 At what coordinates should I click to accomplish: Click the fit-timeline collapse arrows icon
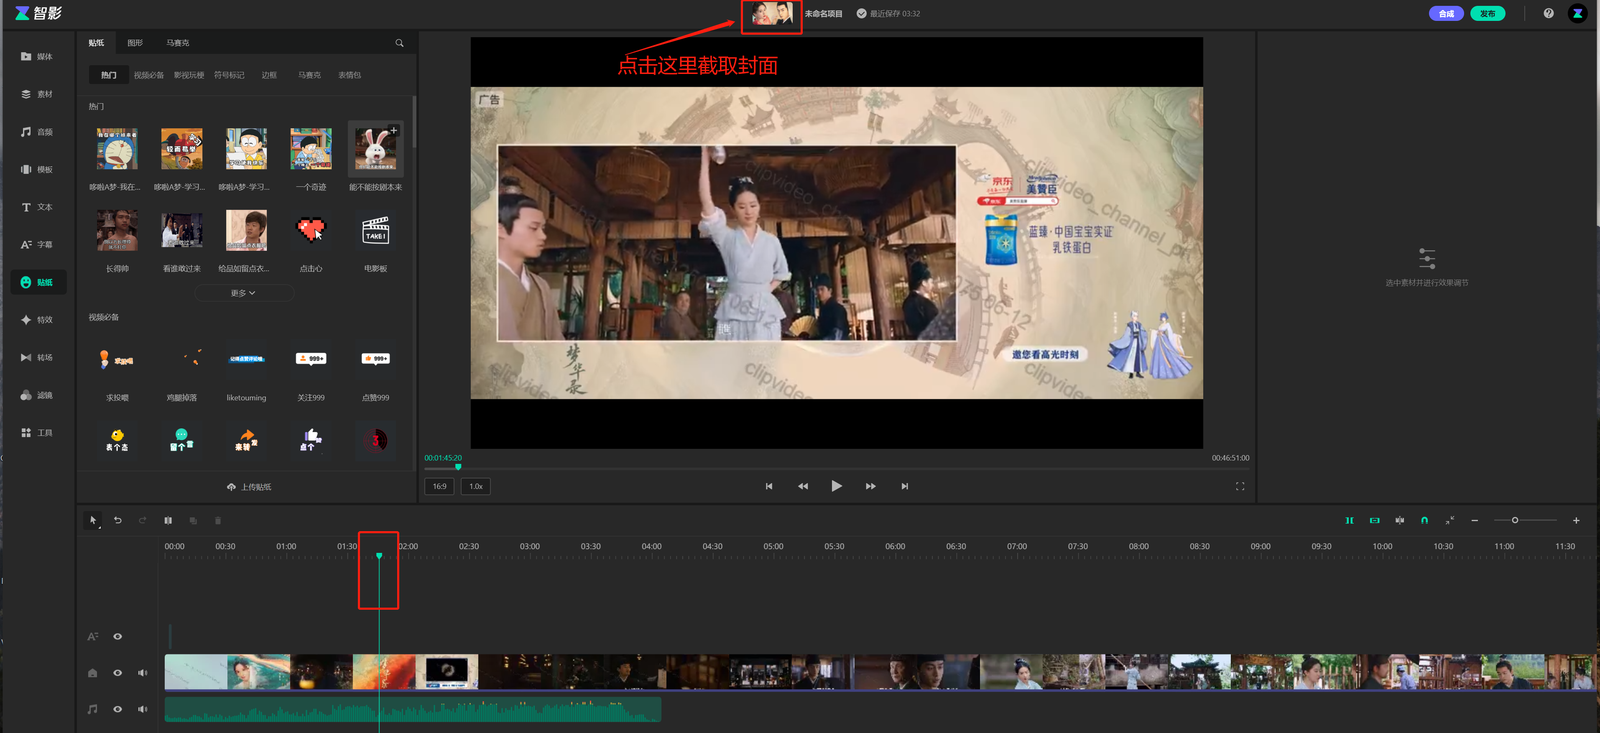click(1449, 520)
